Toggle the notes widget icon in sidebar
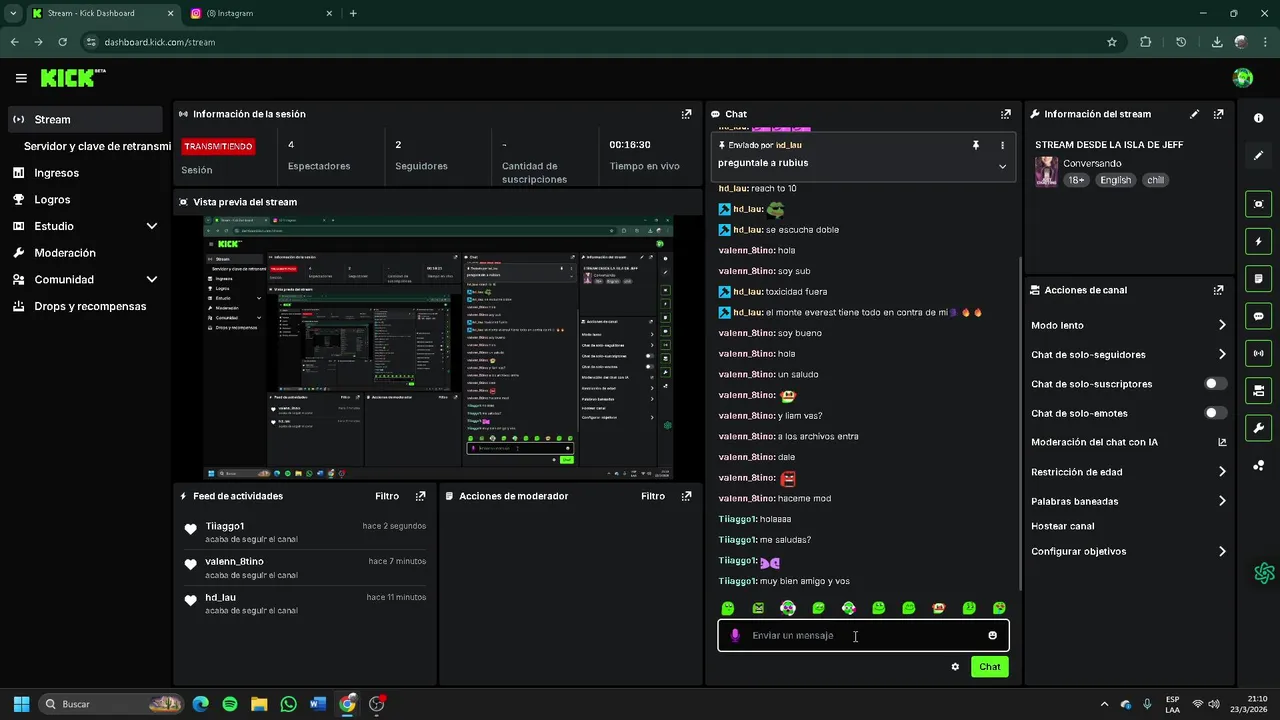Screen dimensions: 1280x720 pyautogui.click(x=1258, y=278)
